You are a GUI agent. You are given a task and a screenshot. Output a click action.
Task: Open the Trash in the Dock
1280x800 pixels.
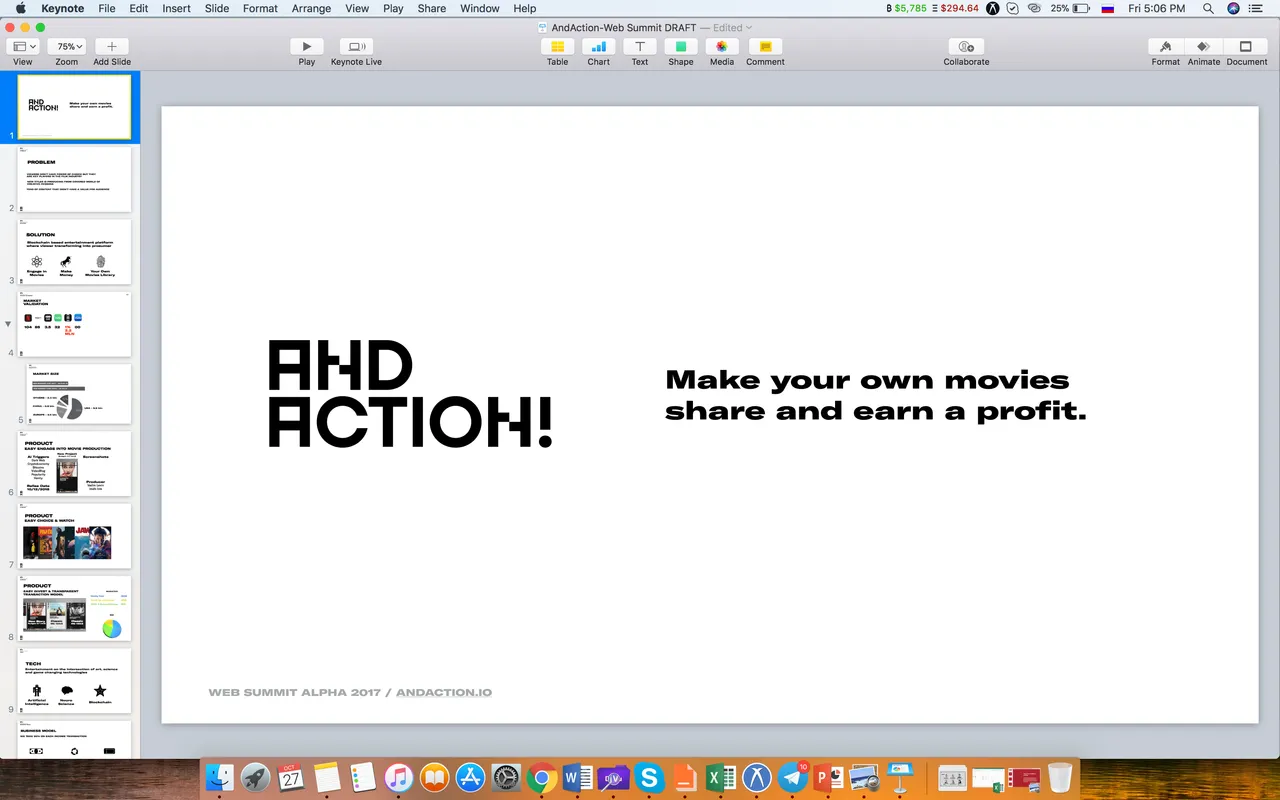pos(1060,777)
